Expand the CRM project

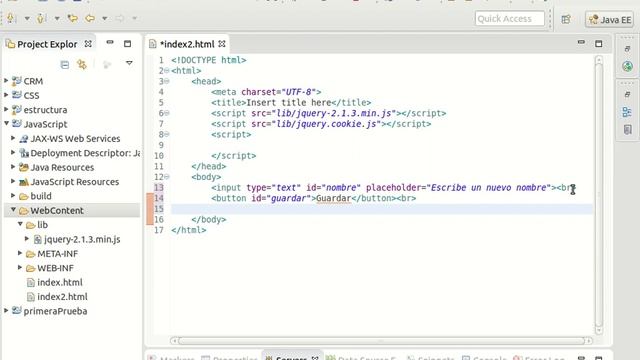click(6, 81)
